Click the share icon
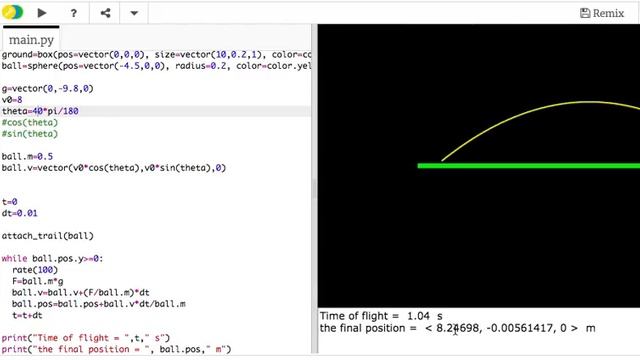 (x=105, y=13)
